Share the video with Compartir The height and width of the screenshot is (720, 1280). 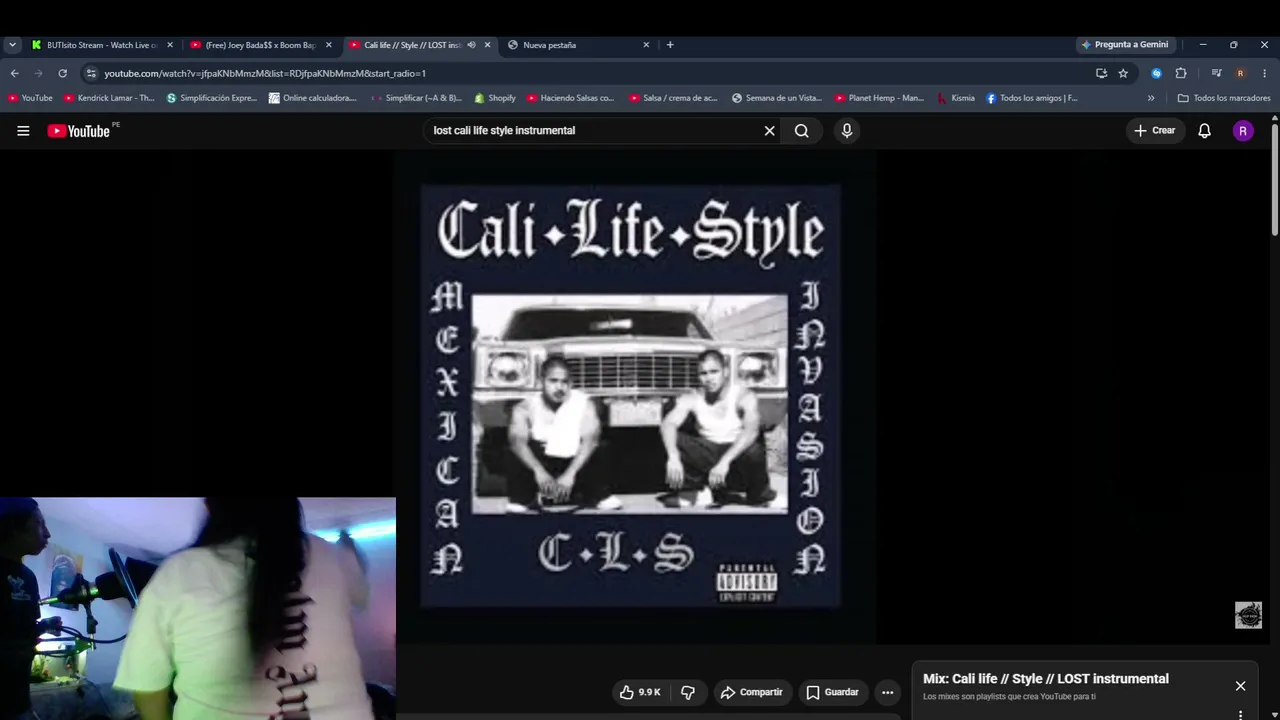click(x=752, y=692)
